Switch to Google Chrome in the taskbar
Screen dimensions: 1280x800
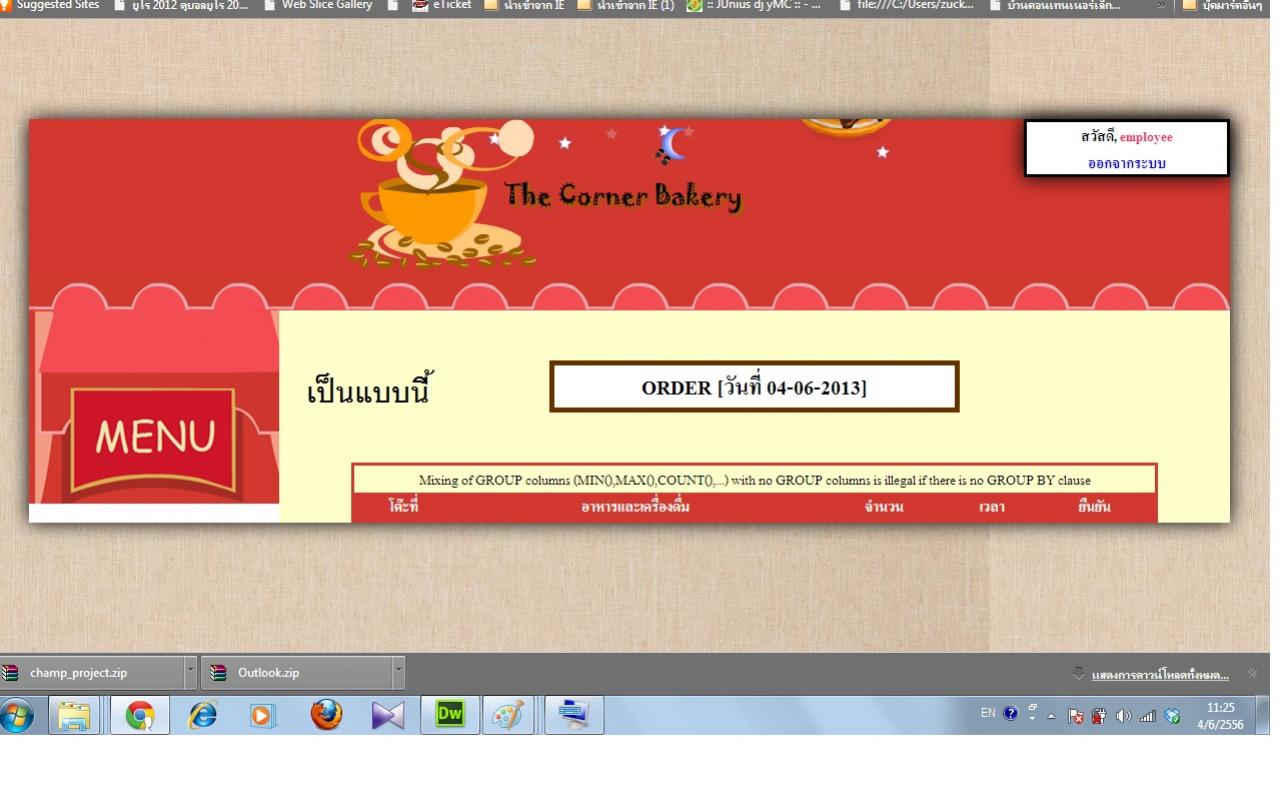point(140,716)
